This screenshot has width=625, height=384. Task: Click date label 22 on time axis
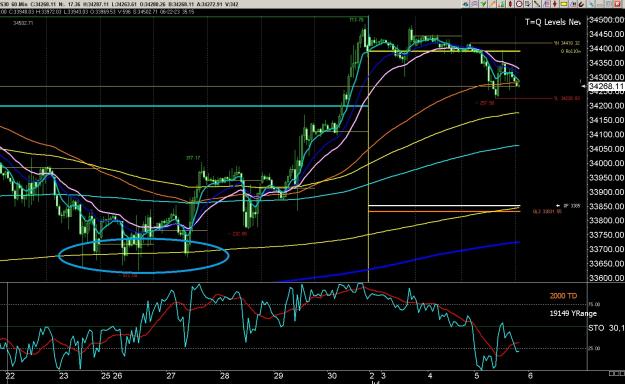[10, 376]
